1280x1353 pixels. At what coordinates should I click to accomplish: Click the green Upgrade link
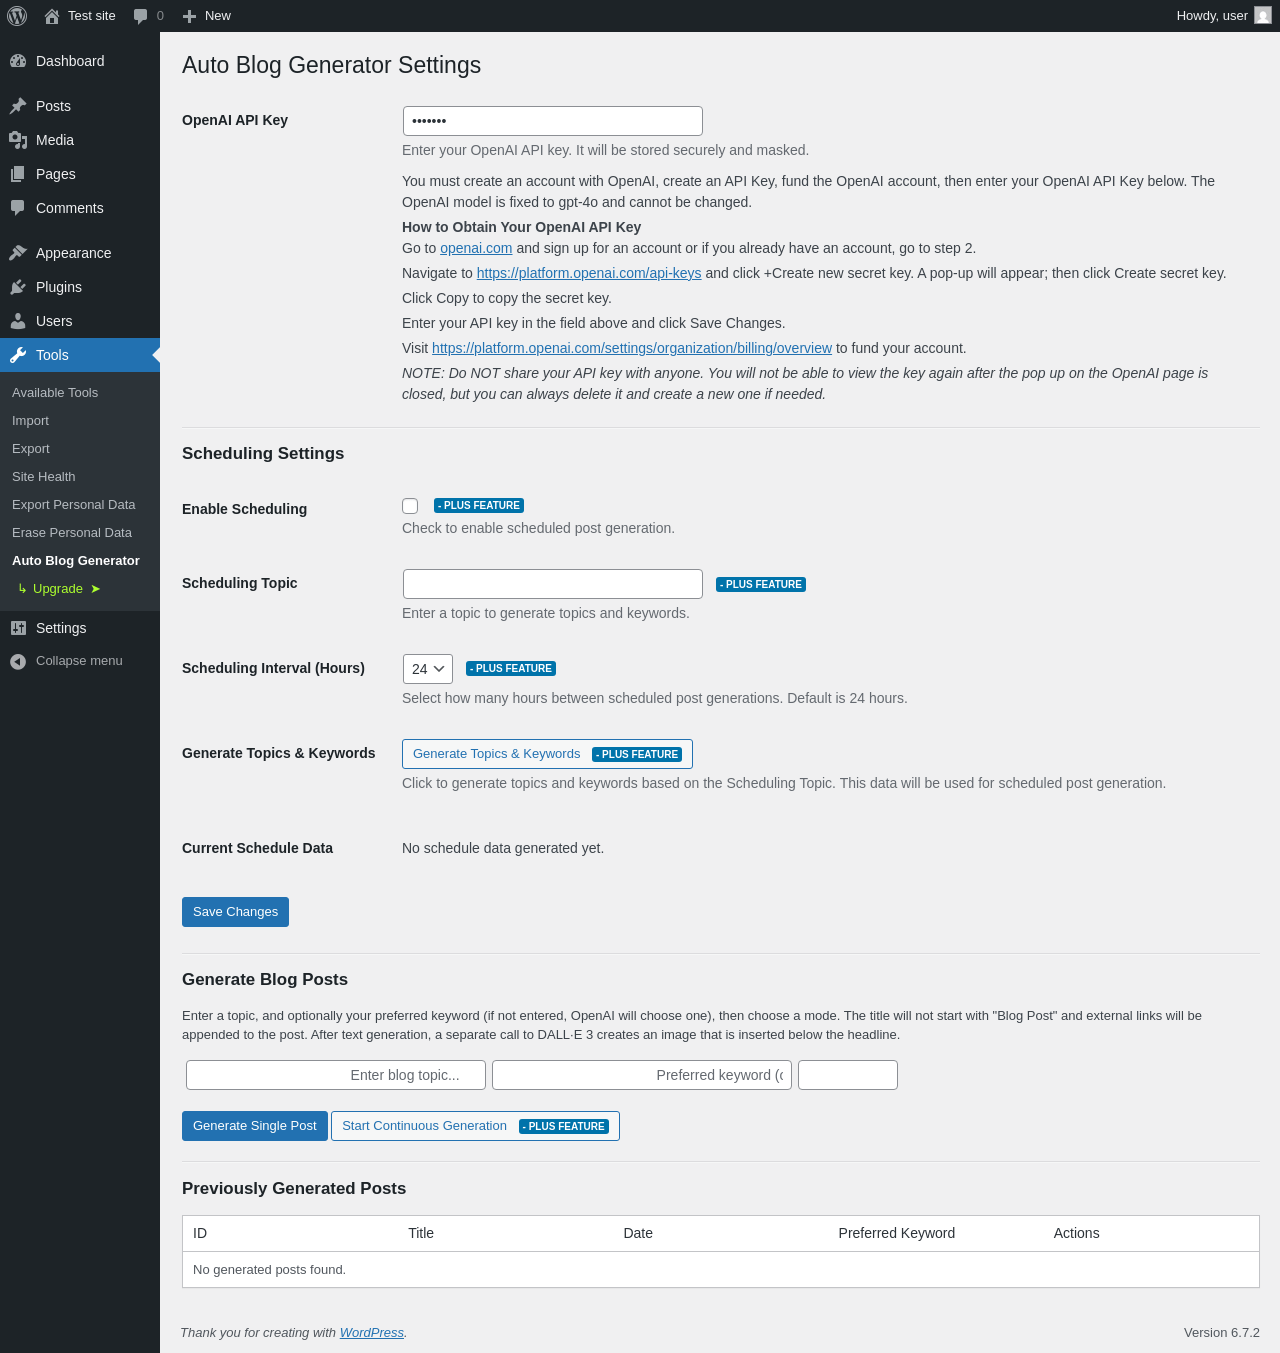[x=59, y=589]
